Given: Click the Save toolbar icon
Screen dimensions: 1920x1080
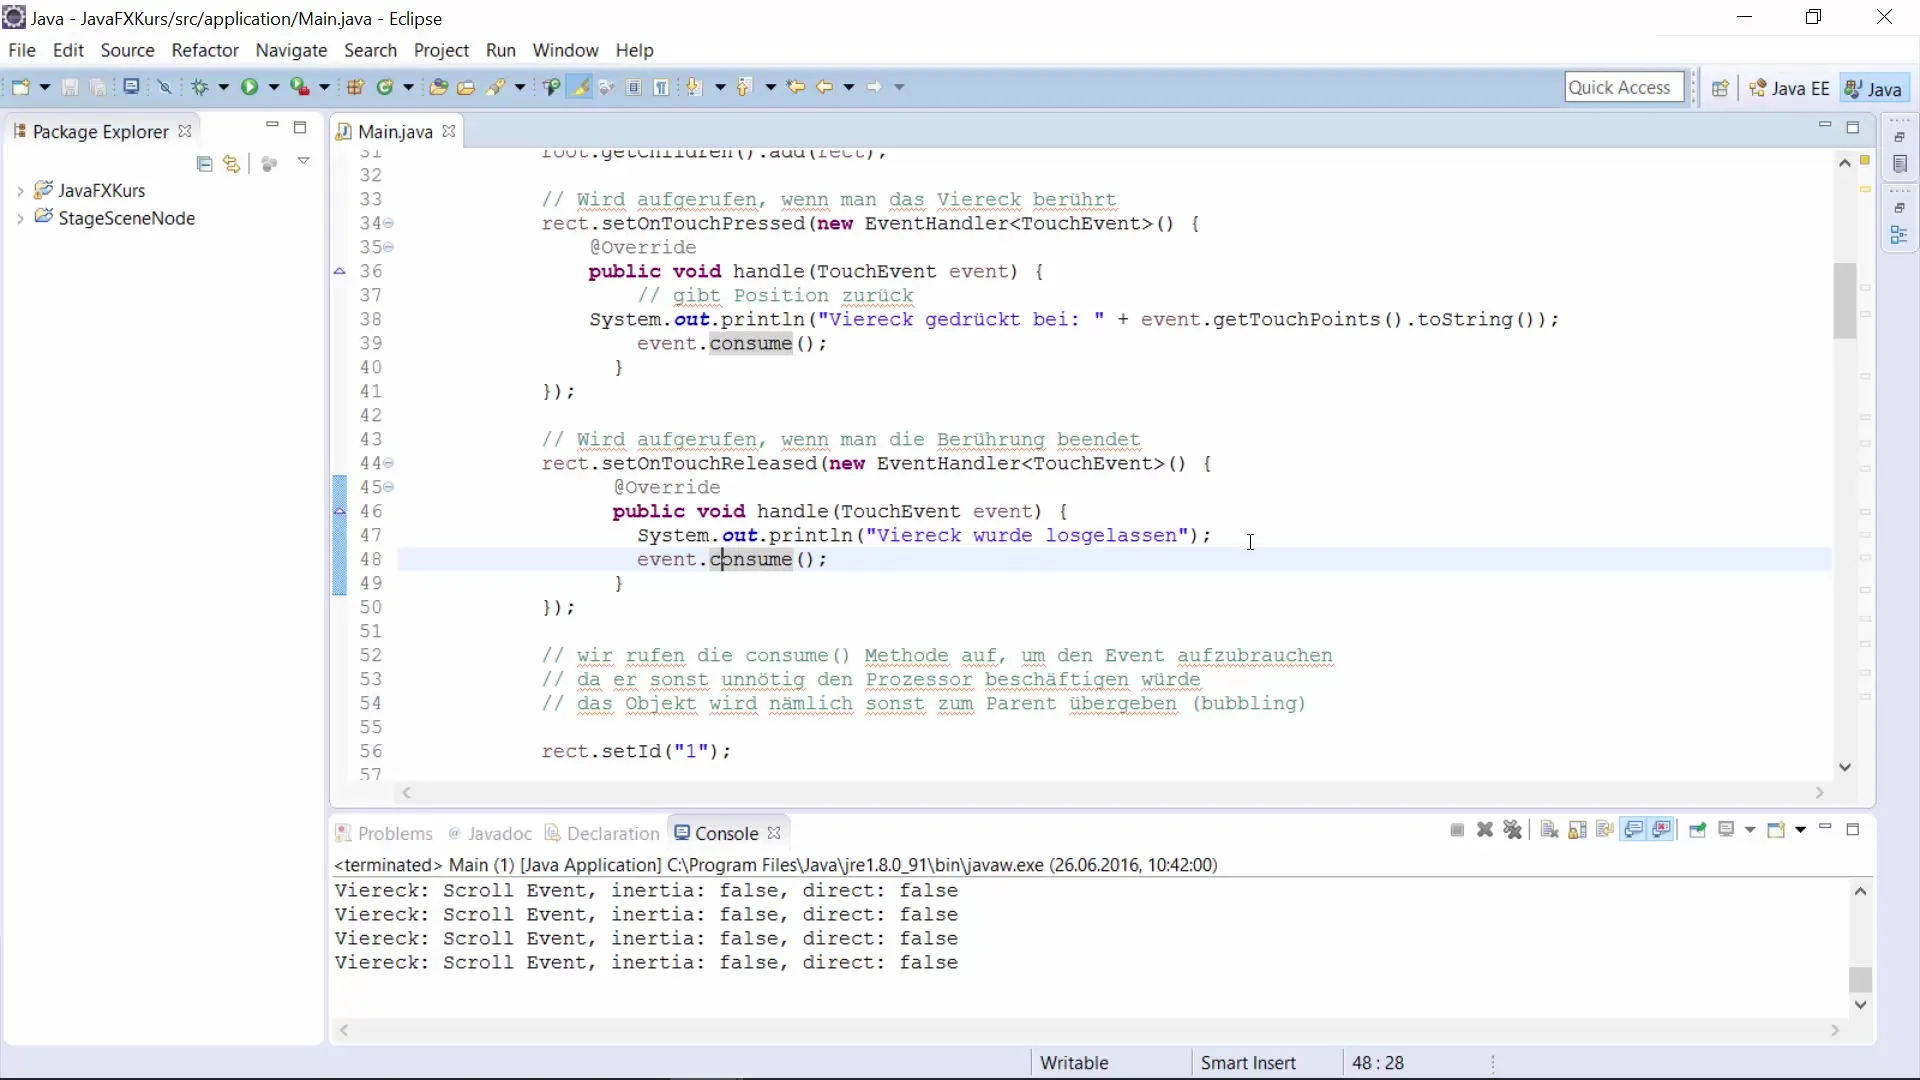Looking at the screenshot, I should (x=70, y=87).
